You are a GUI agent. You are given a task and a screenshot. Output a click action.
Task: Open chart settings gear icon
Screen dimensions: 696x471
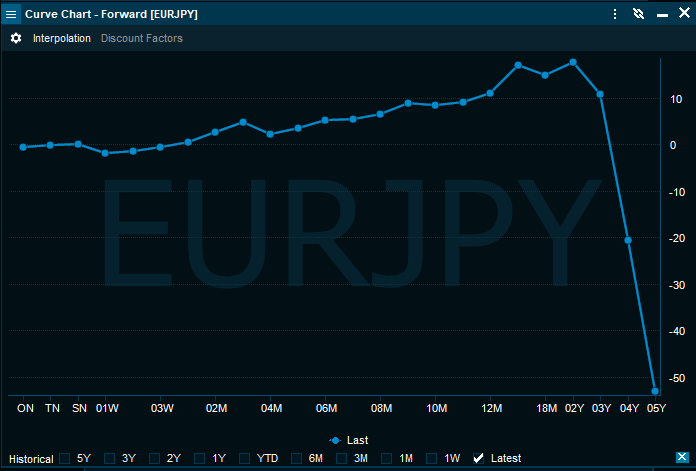coord(16,38)
